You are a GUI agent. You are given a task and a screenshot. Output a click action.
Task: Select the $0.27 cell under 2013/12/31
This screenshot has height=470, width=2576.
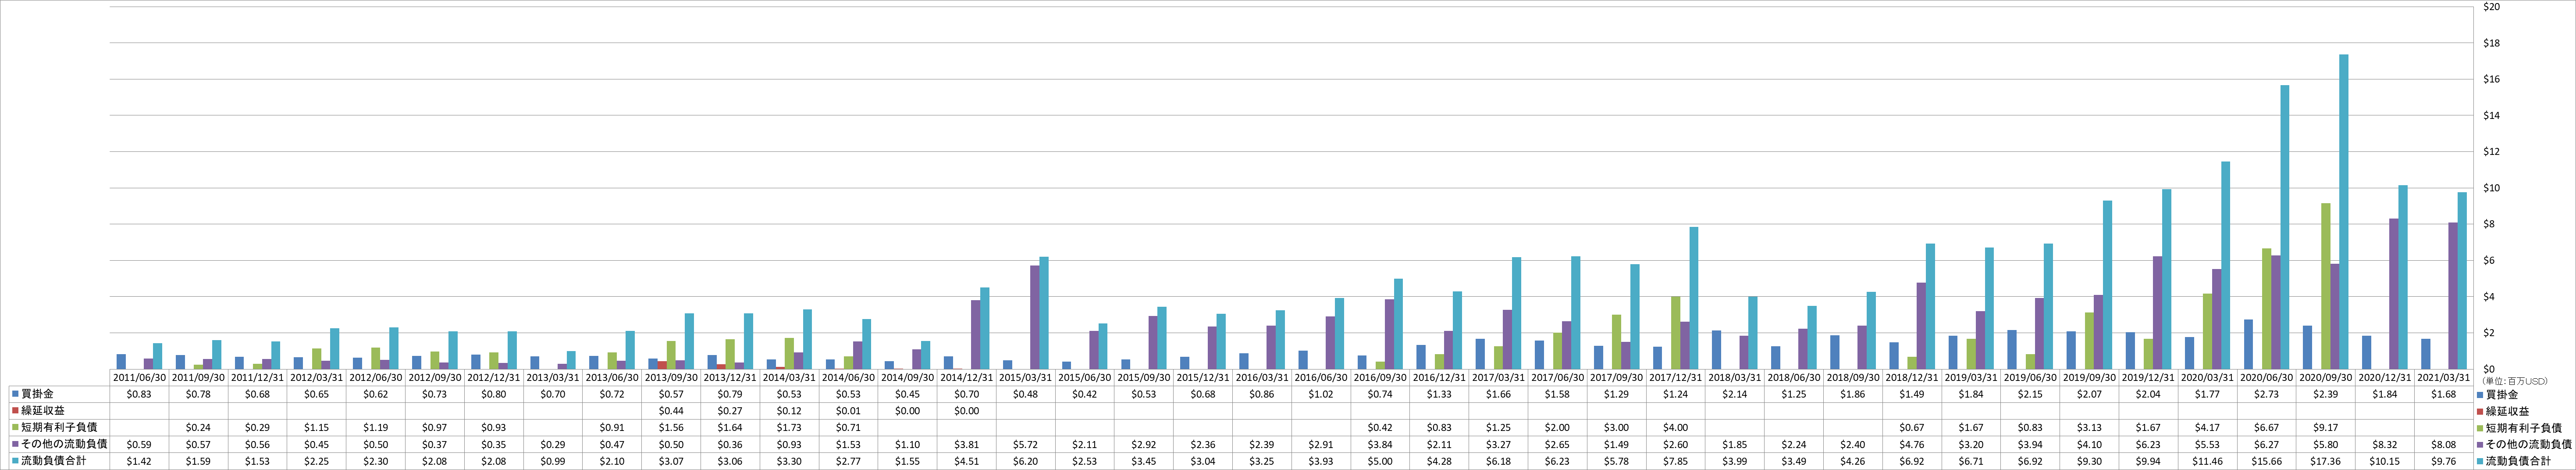(730, 411)
